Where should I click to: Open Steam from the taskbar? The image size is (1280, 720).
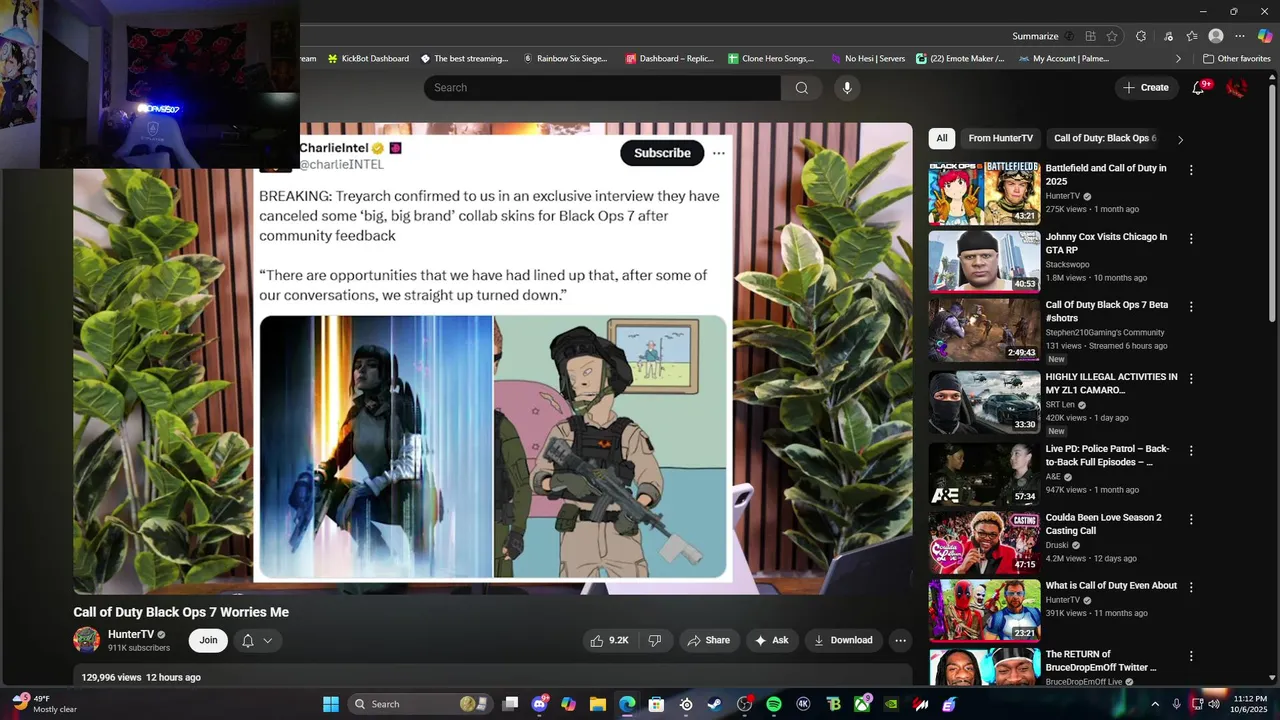point(714,704)
